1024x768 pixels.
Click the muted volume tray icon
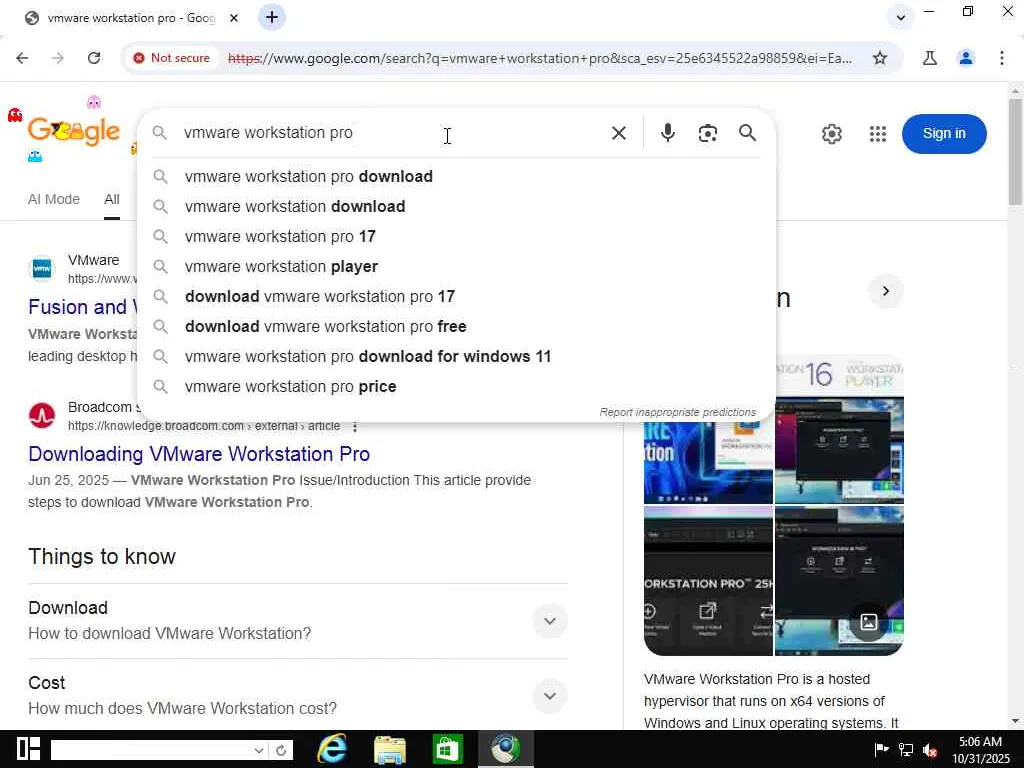click(x=930, y=750)
